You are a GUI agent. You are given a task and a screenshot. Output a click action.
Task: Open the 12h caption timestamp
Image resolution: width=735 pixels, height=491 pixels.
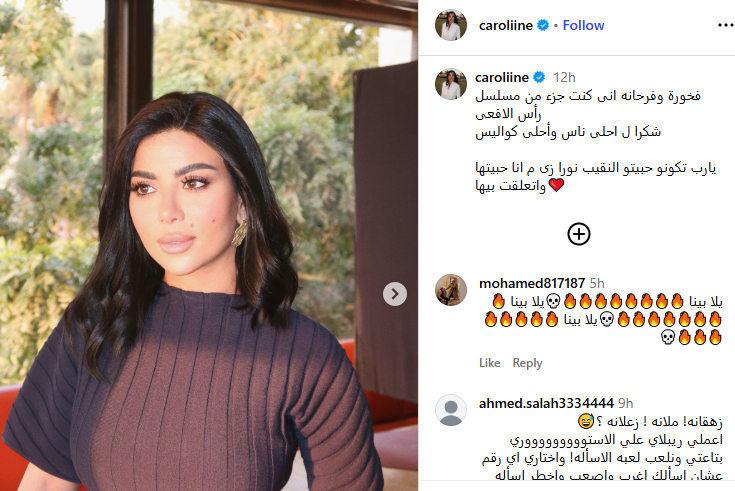pyautogui.click(x=564, y=77)
